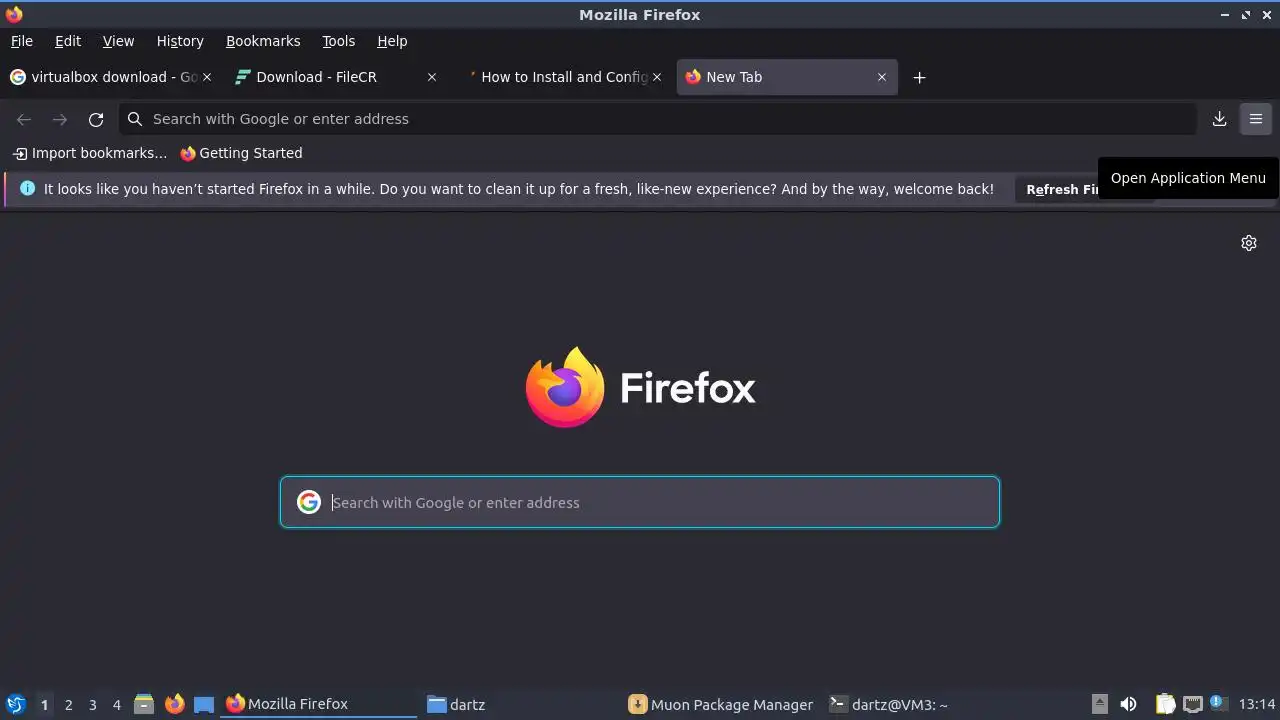The width and height of the screenshot is (1280, 720).
Task: Open the Edit menu
Action: pos(67,41)
